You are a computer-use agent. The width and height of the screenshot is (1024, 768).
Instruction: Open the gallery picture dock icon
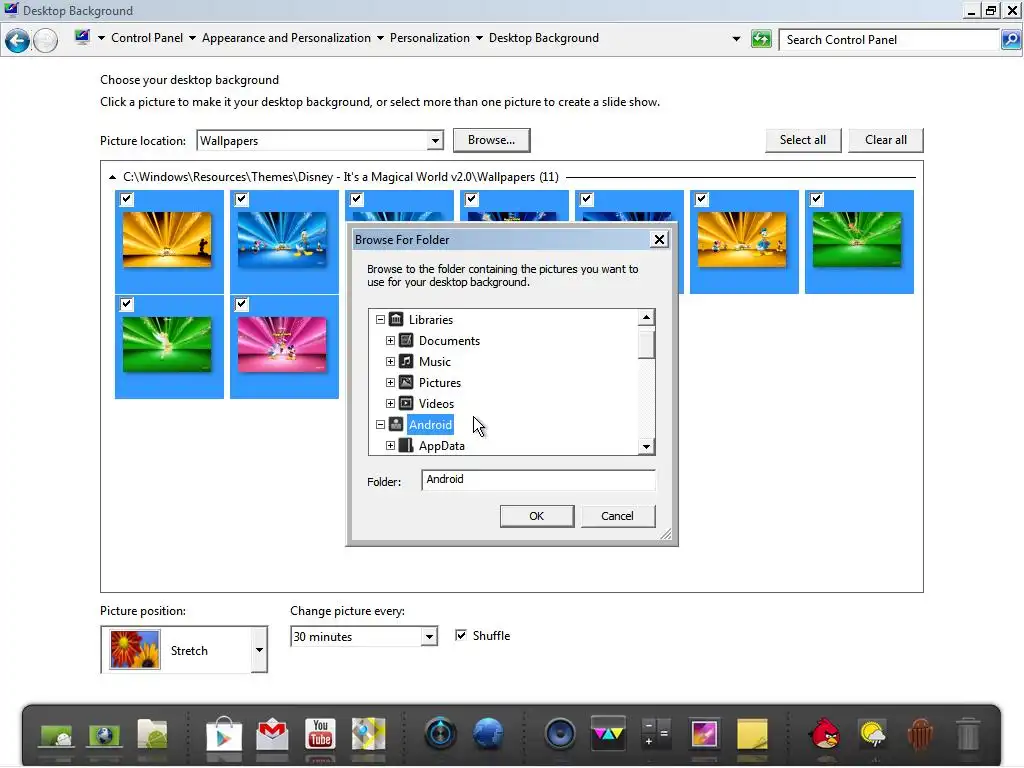(704, 734)
